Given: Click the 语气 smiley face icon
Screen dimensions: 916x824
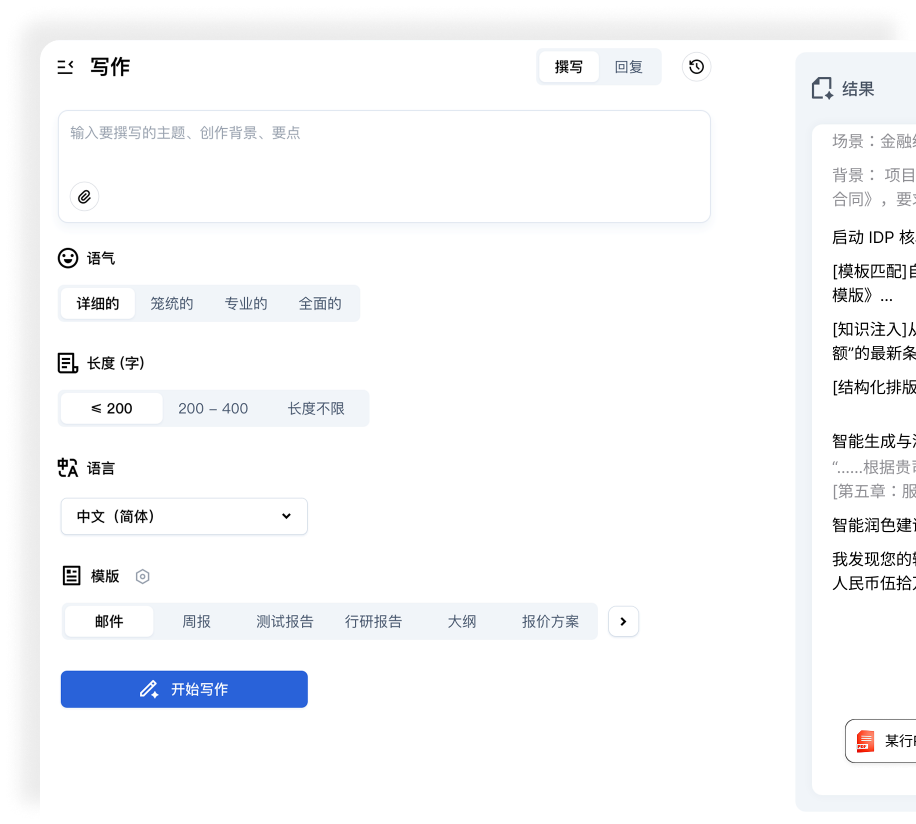Looking at the screenshot, I should (68, 258).
